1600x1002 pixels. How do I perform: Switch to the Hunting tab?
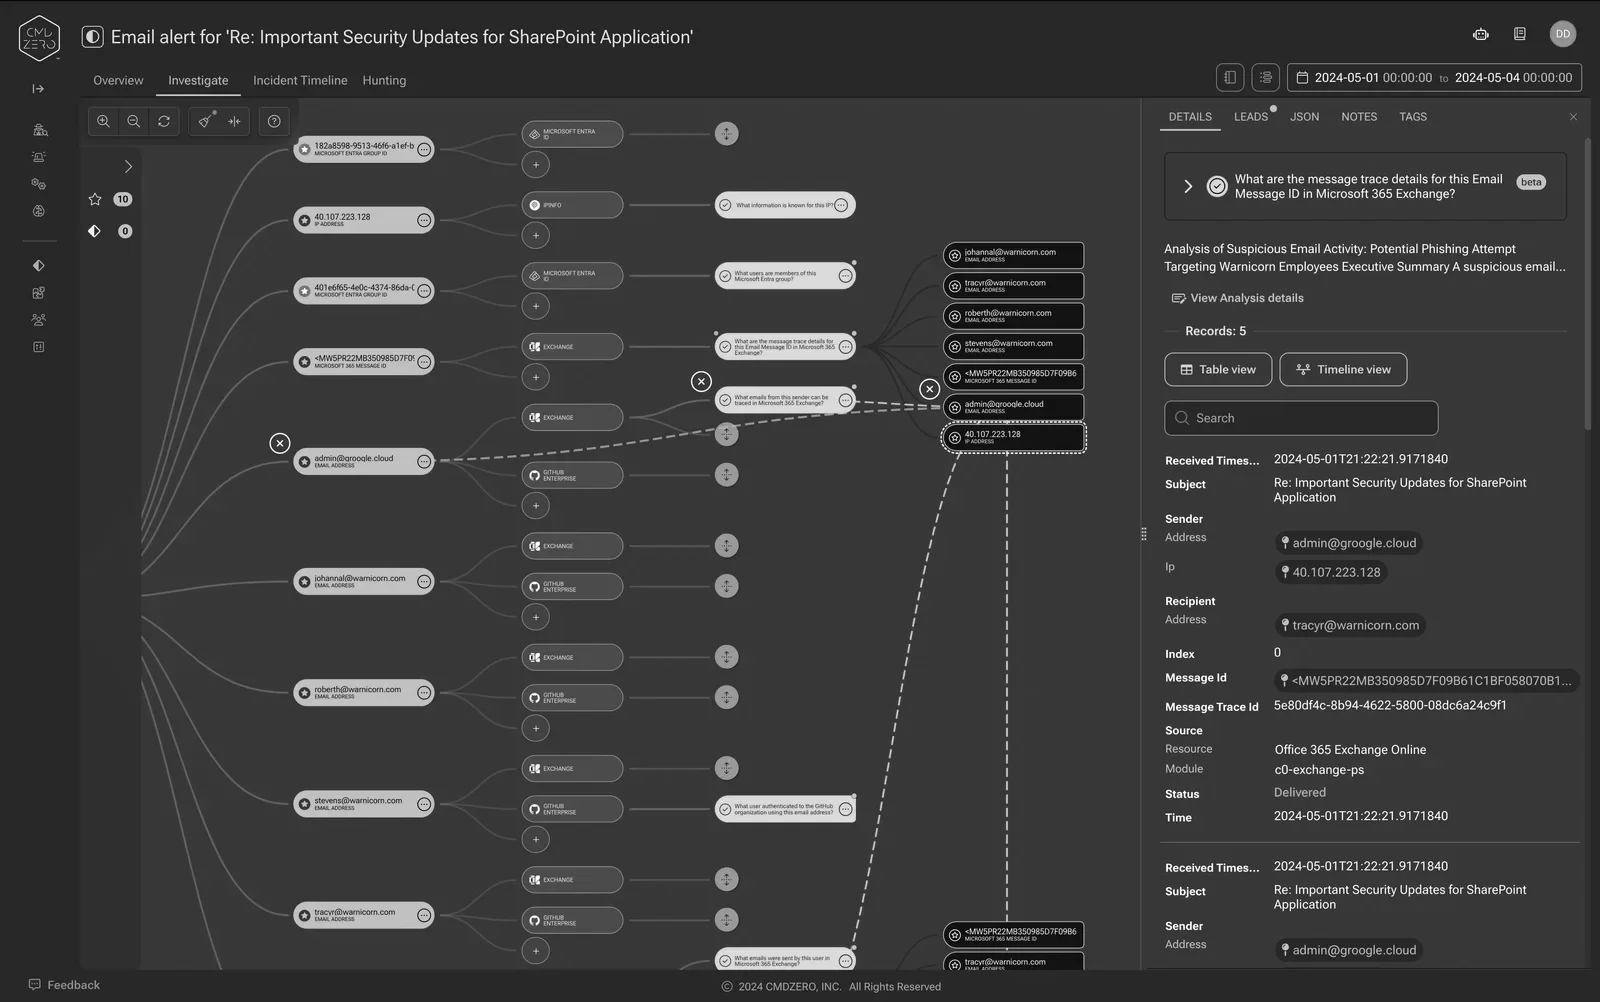tap(384, 80)
